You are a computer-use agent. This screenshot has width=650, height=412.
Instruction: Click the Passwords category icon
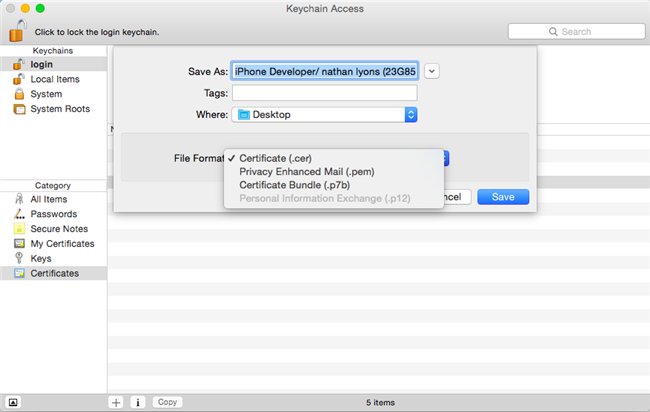pos(19,214)
